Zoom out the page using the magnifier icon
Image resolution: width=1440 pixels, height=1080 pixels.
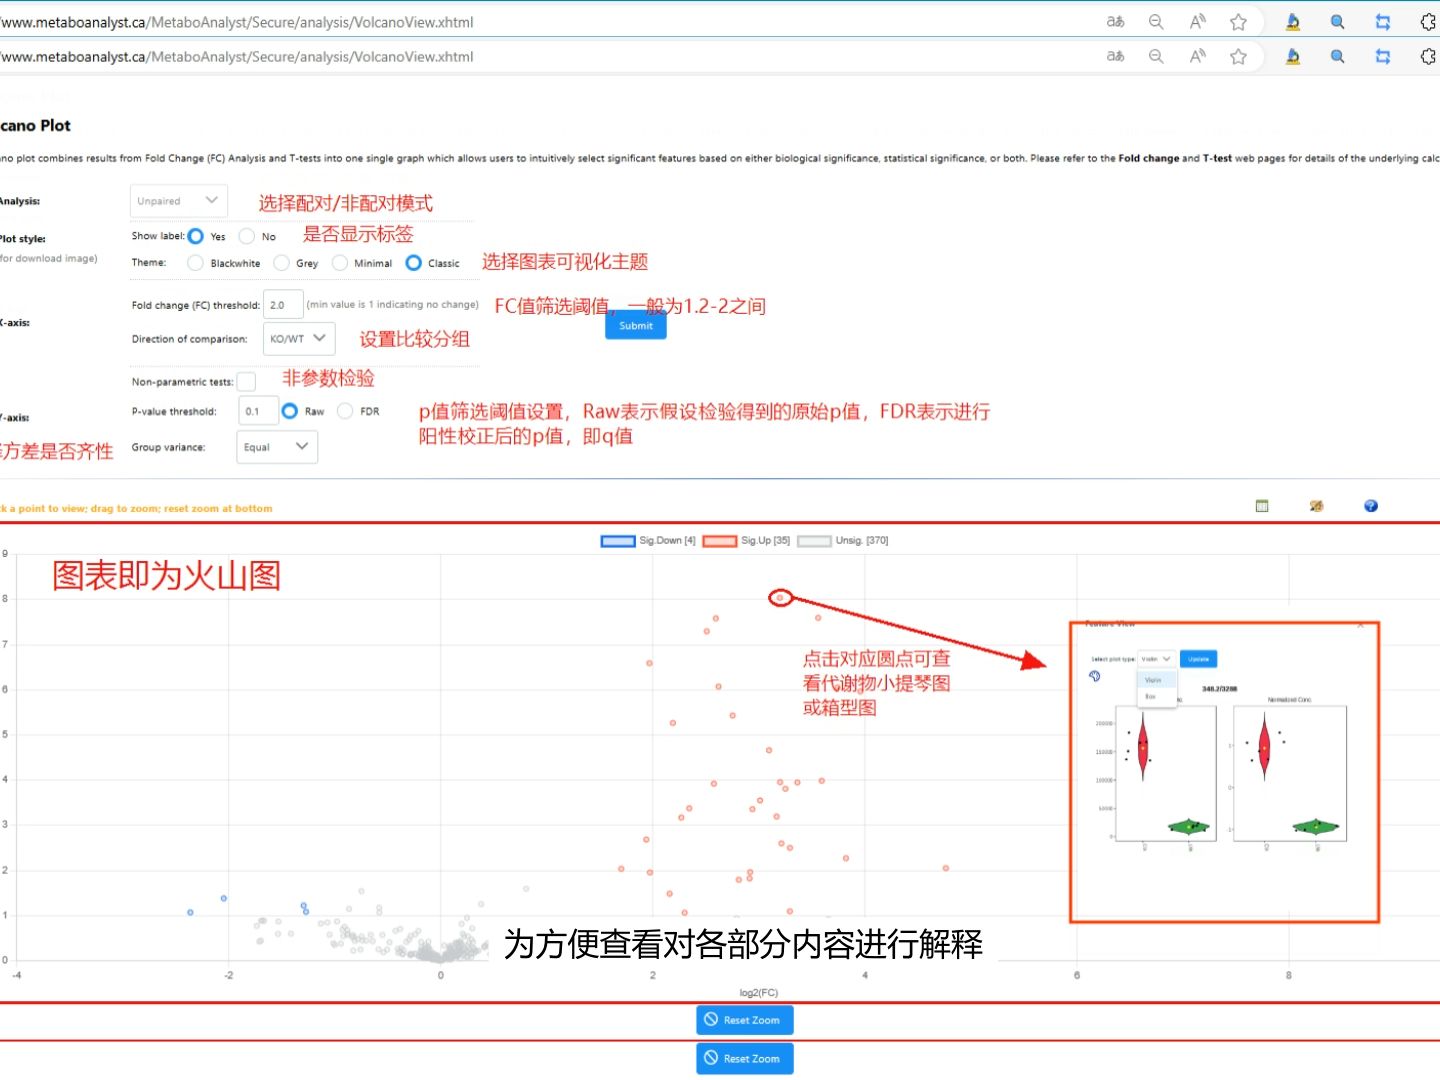pyautogui.click(x=1156, y=21)
